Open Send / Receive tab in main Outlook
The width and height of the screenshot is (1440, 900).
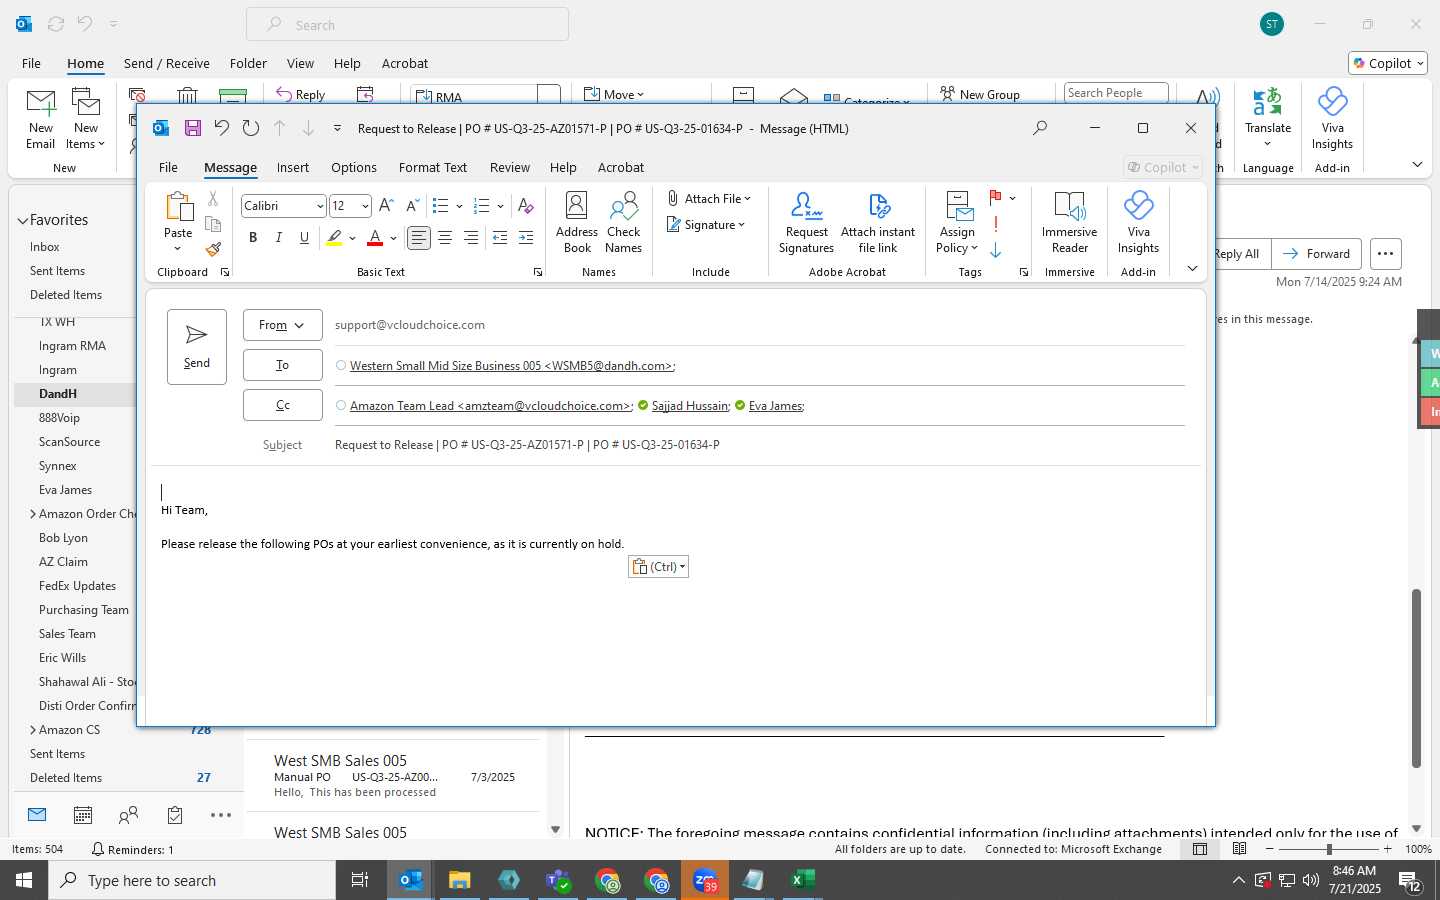point(167,63)
